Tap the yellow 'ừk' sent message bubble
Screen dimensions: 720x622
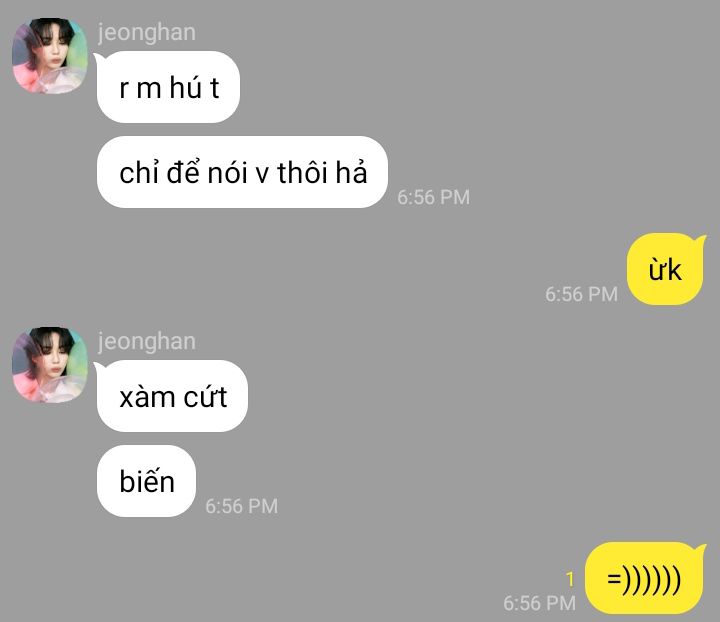[x=665, y=269]
